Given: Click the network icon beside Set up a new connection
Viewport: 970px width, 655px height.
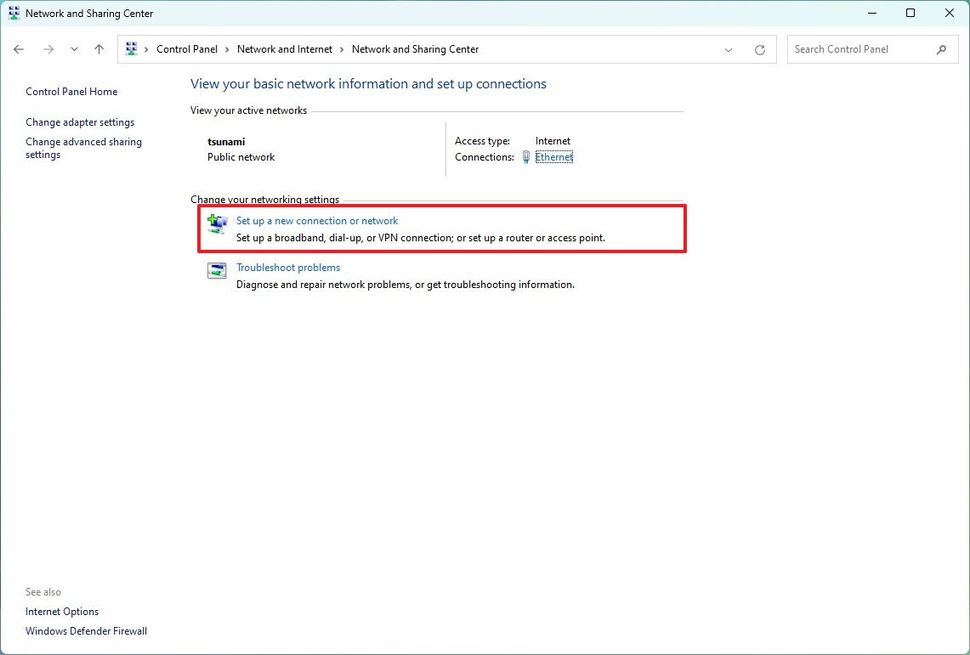Looking at the screenshot, I should coord(217,223).
